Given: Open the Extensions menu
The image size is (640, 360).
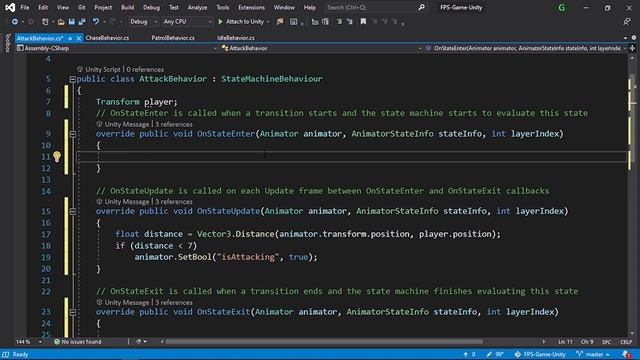Looking at the screenshot, I should tap(251, 7).
